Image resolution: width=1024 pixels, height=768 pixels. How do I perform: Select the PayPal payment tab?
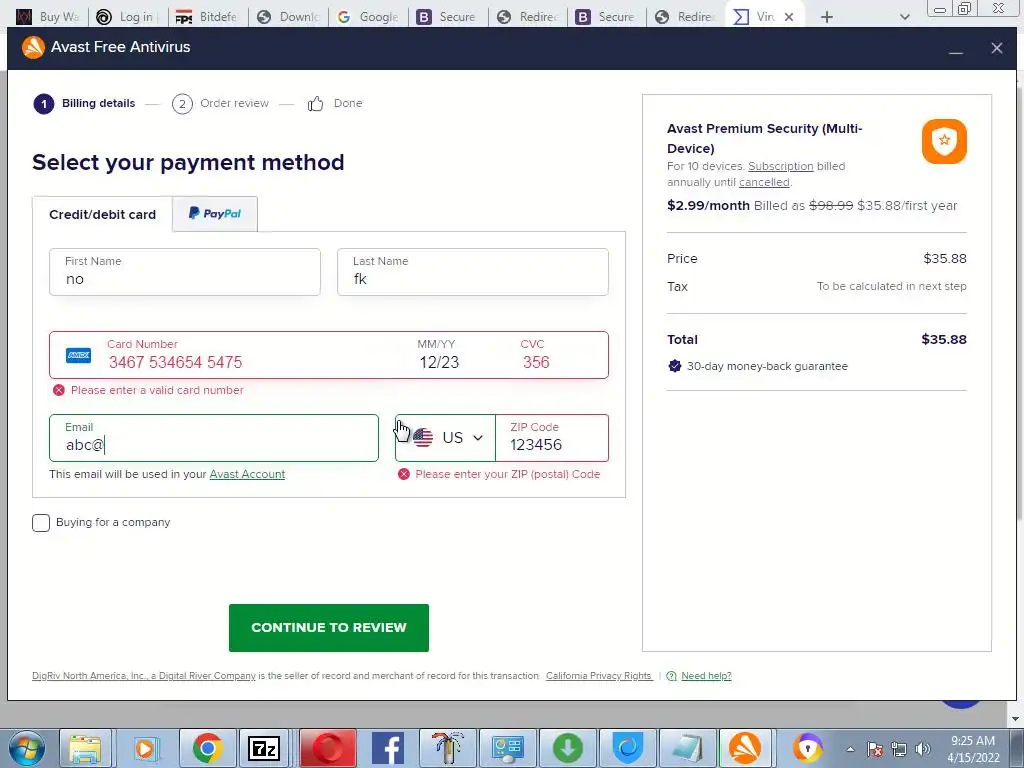point(215,214)
